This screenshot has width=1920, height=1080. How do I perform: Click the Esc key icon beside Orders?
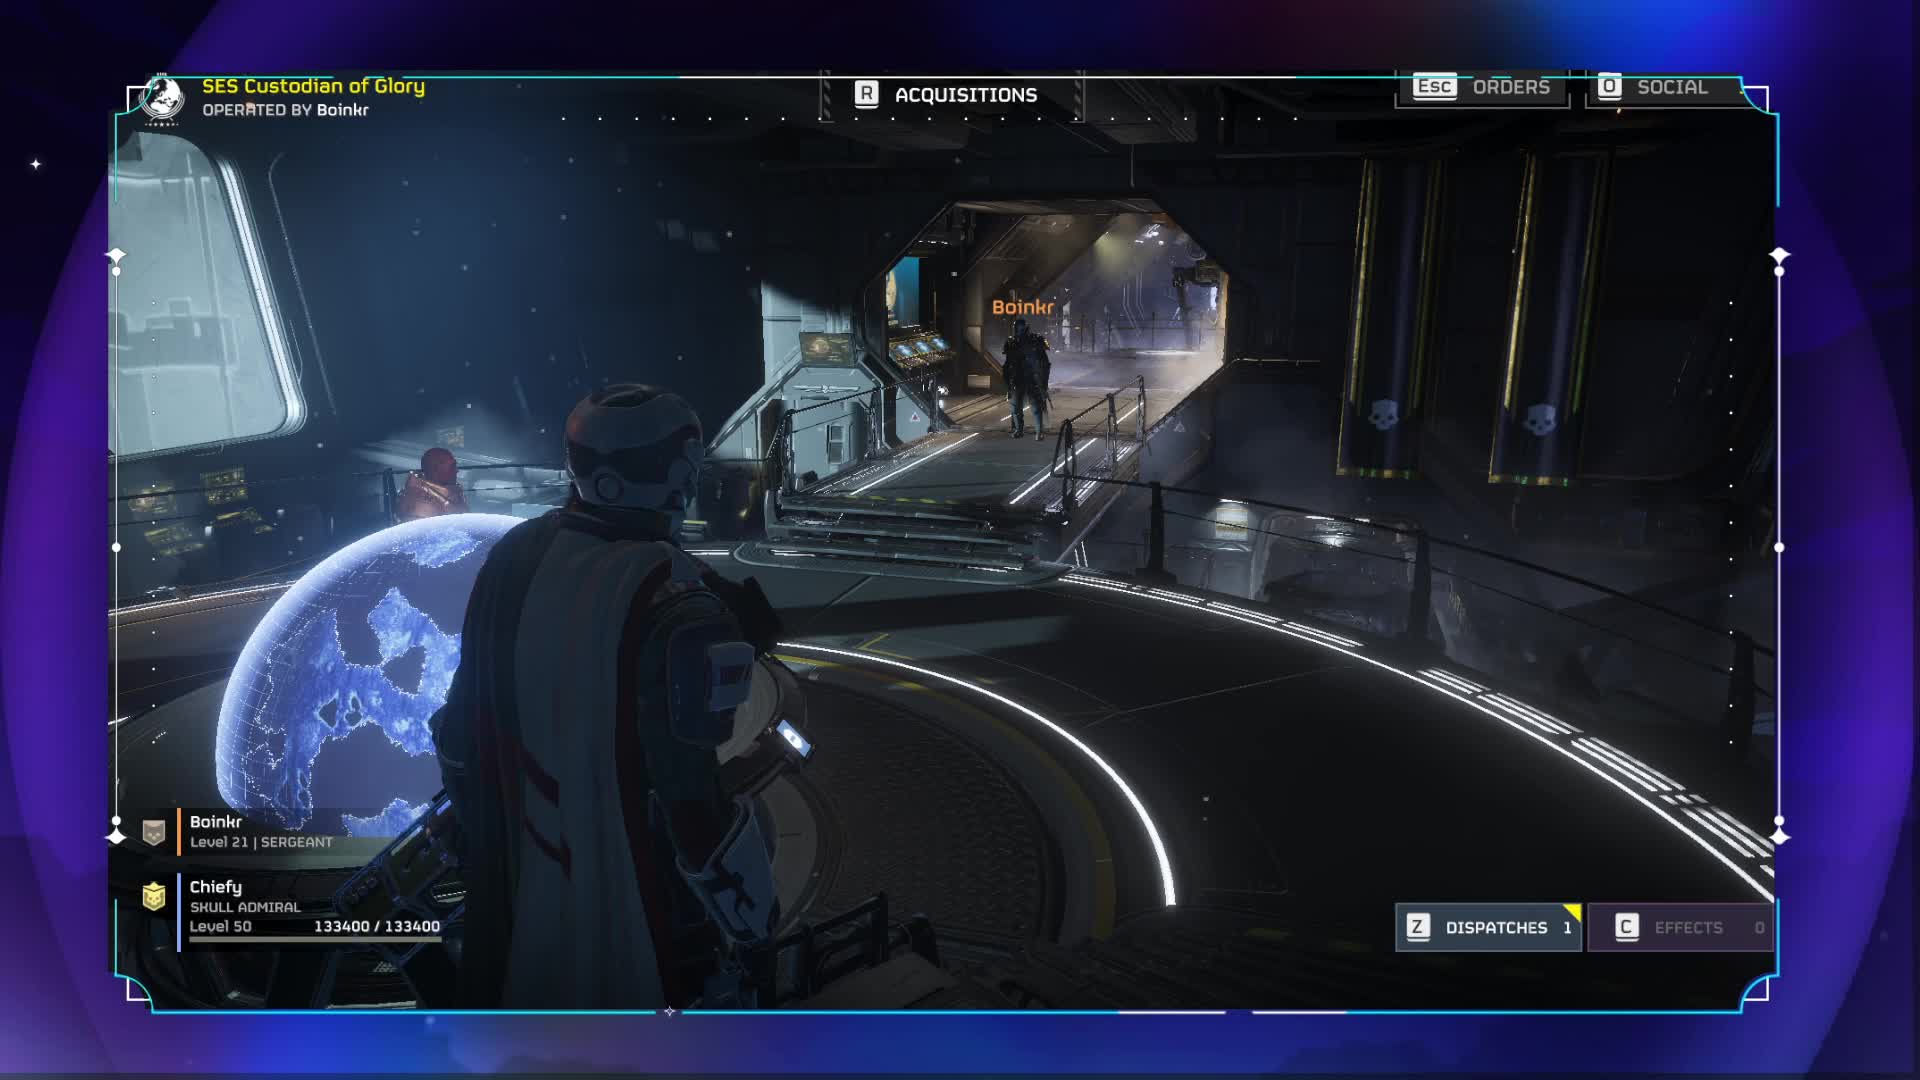click(x=1433, y=87)
